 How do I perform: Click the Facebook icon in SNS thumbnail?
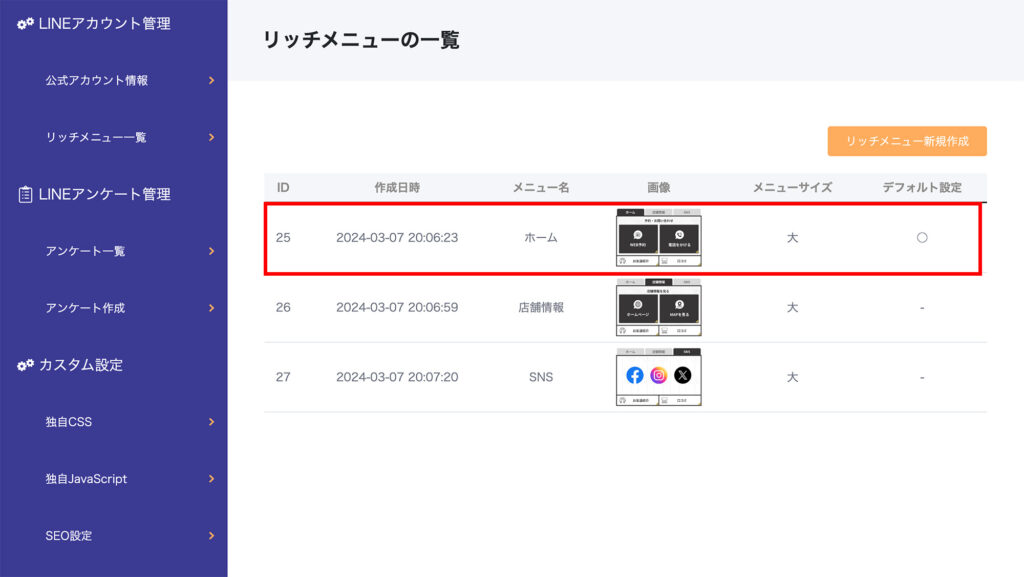coord(635,376)
